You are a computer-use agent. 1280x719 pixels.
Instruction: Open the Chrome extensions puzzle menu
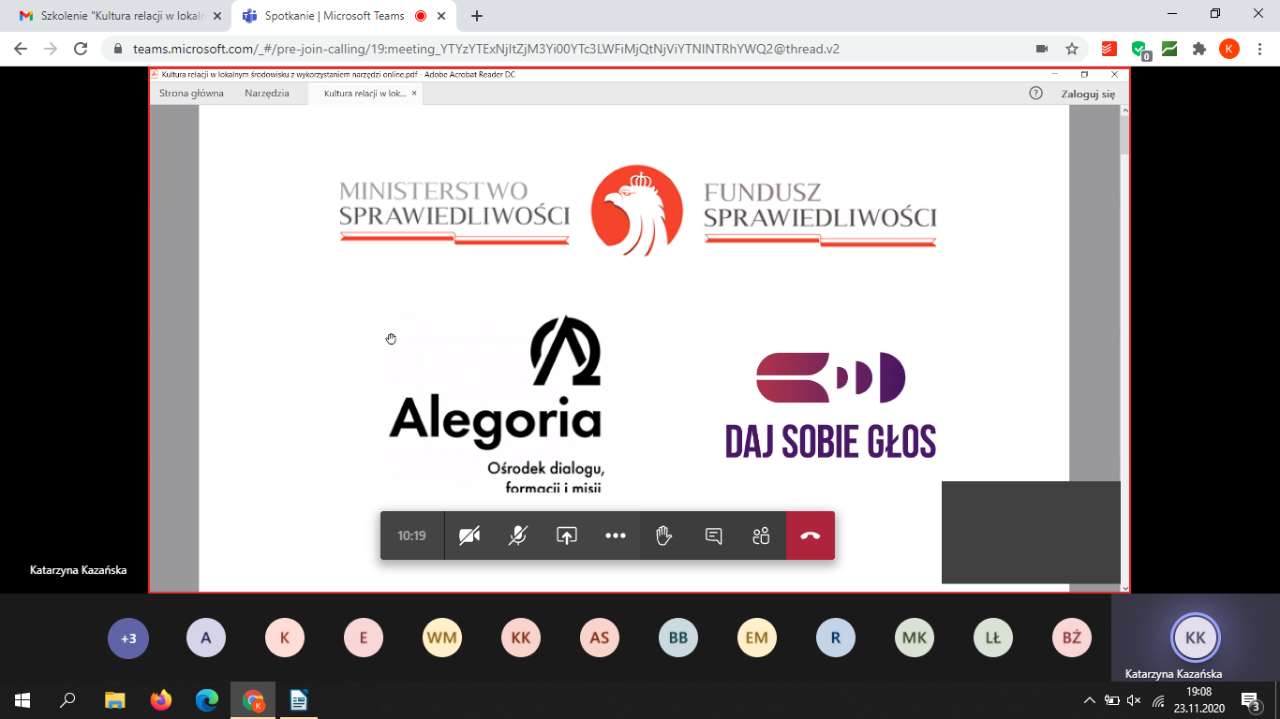click(x=1199, y=48)
